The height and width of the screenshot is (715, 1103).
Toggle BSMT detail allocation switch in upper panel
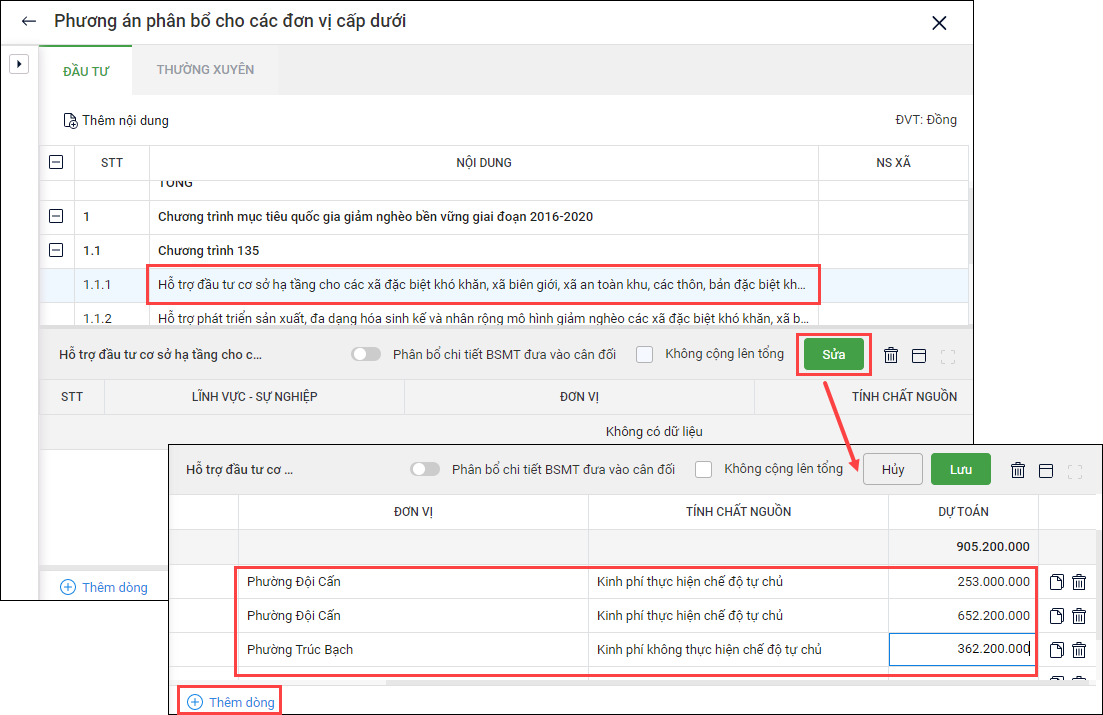[367, 354]
